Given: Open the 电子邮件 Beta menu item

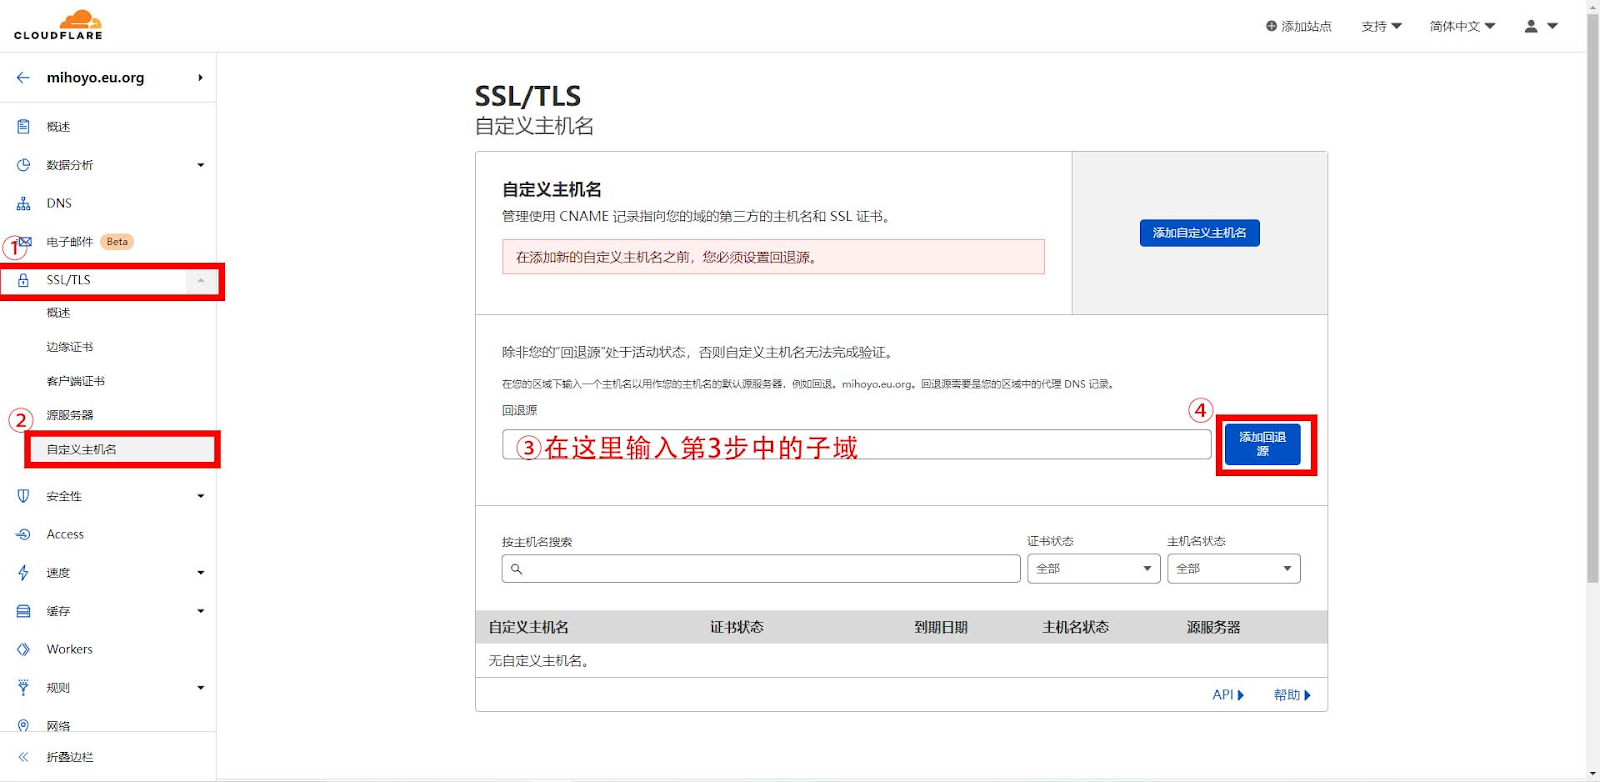Looking at the screenshot, I should click(90, 242).
